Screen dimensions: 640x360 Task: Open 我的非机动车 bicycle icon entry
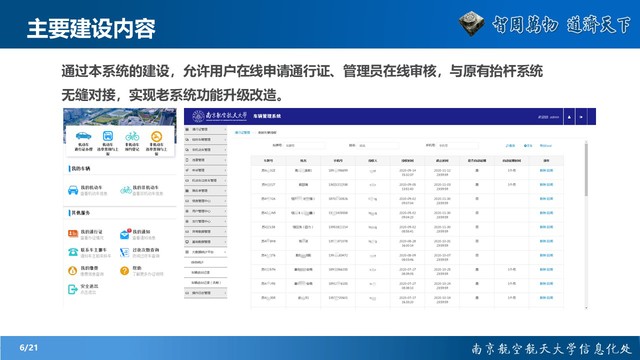pyautogui.click(x=126, y=190)
